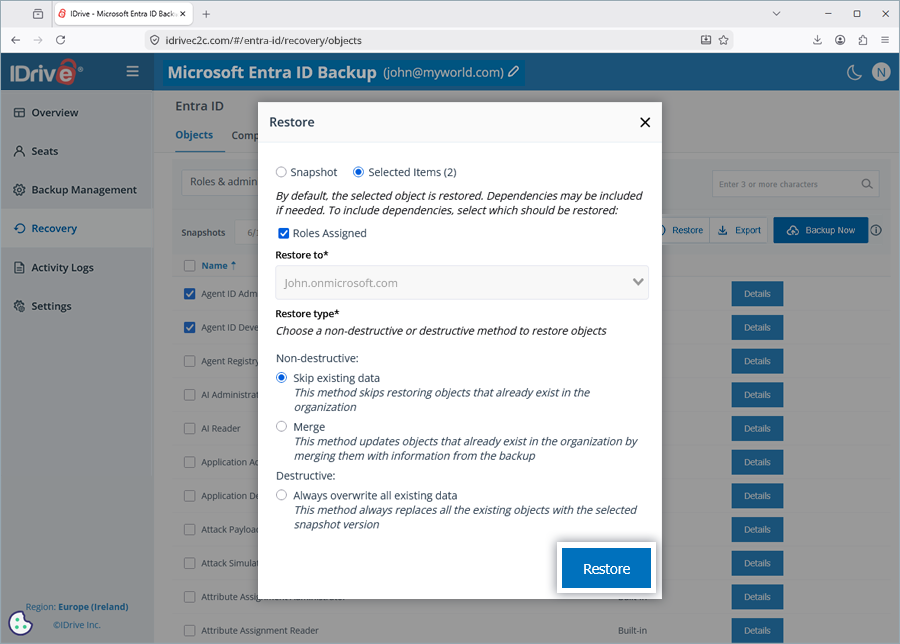The image size is (900, 644).
Task: Open browser extensions icon
Action: 863,40
